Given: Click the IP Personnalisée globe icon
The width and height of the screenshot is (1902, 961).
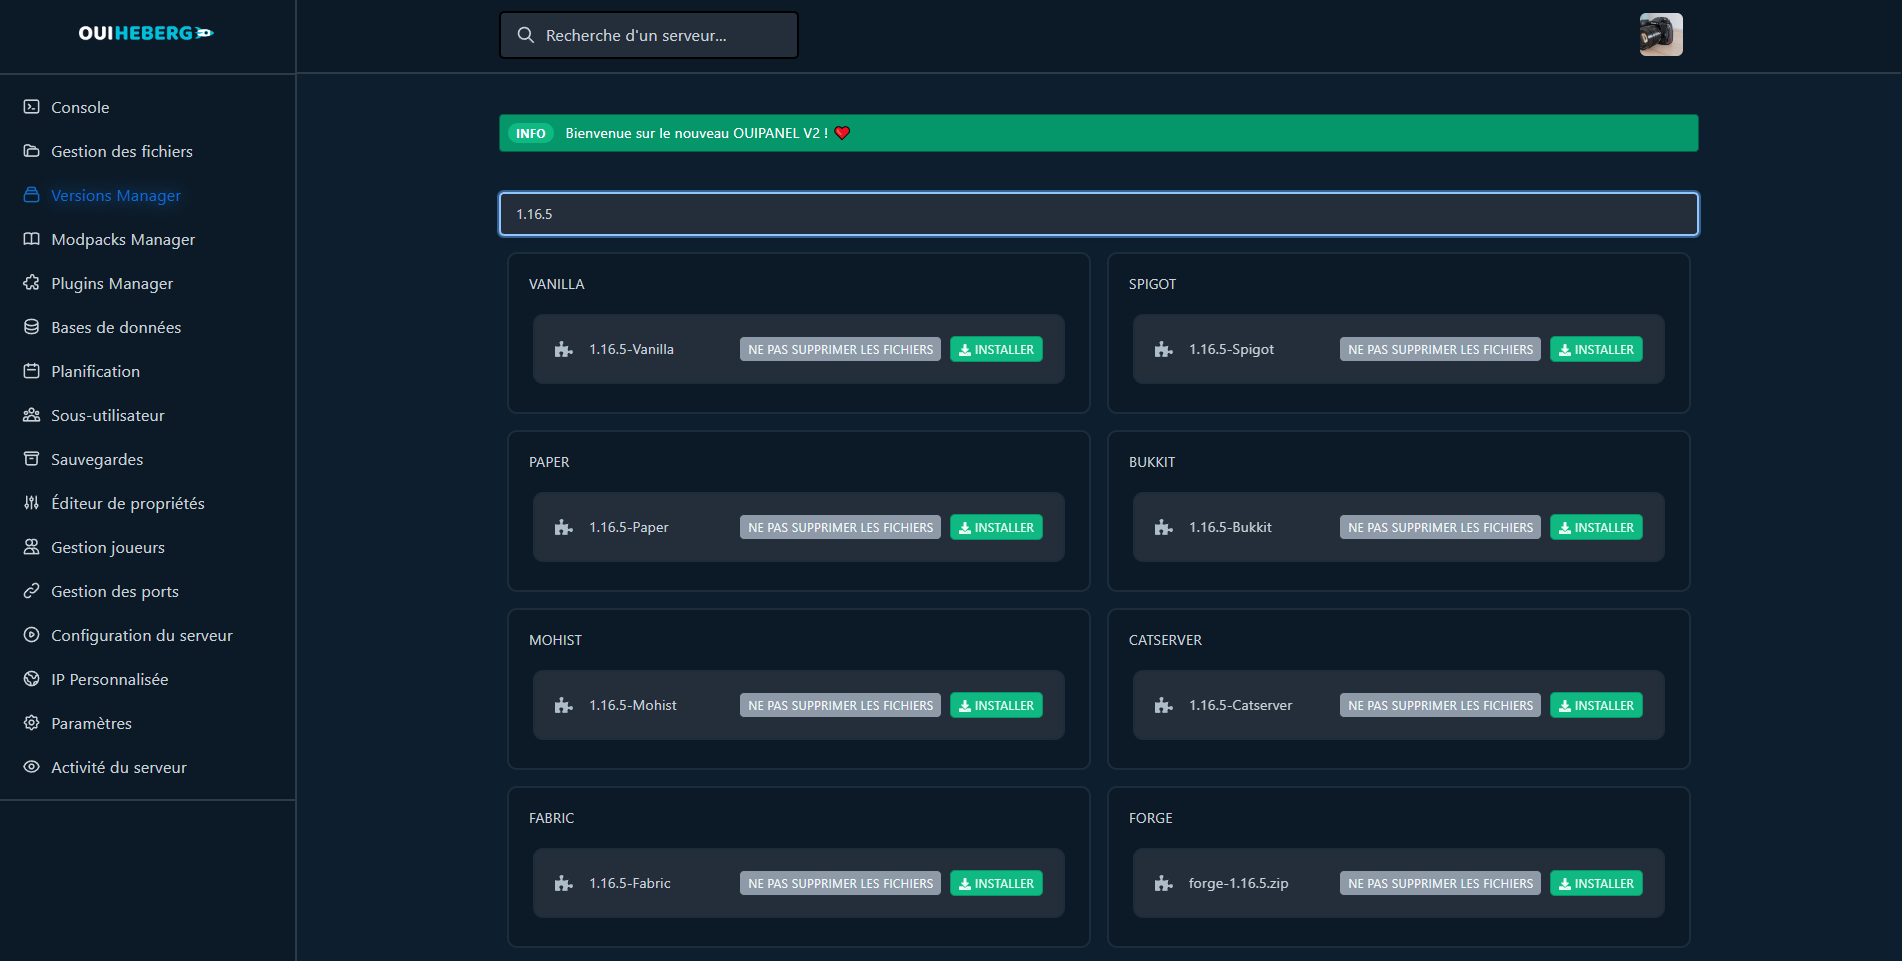Looking at the screenshot, I should [32, 679].
